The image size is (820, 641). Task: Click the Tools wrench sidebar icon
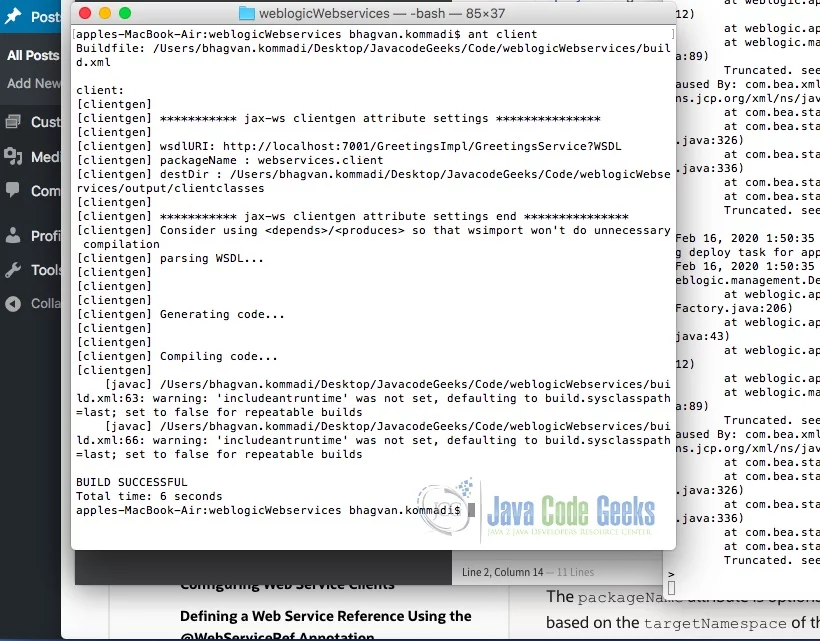tap(13, 270)
